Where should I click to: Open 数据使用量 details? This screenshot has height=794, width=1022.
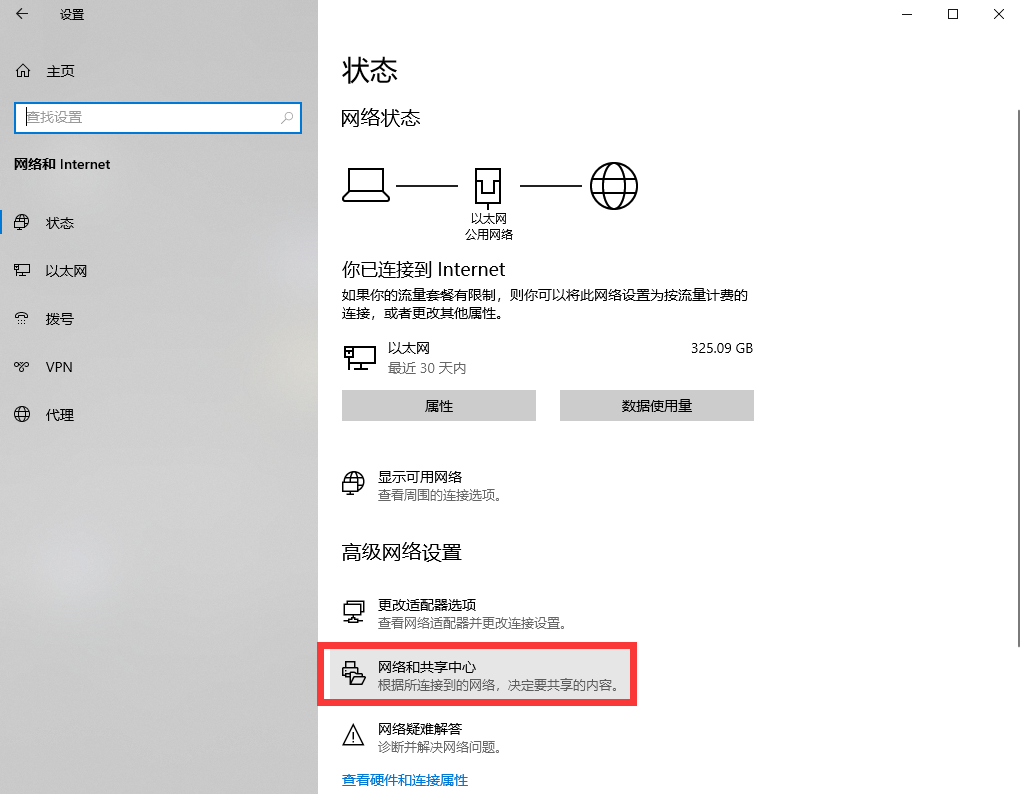coord(656,405)
